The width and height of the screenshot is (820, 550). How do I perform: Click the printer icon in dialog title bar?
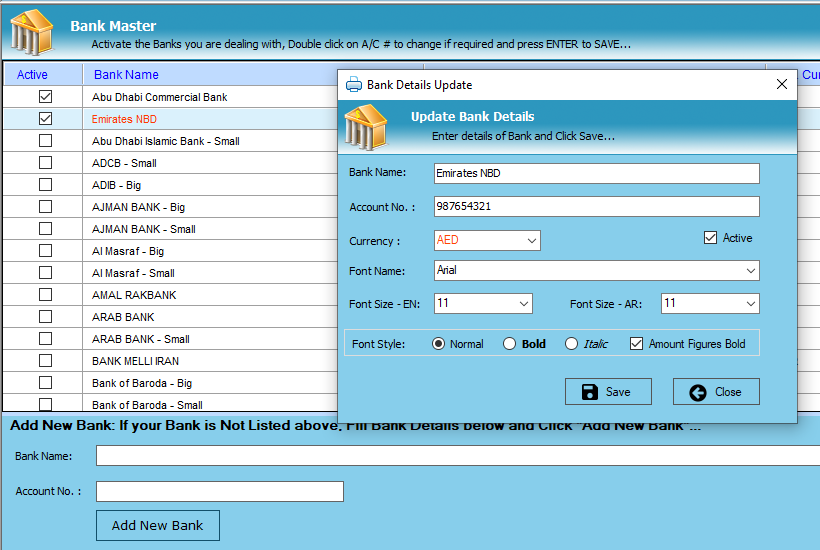pyautogui.click(x=354, y=84)
